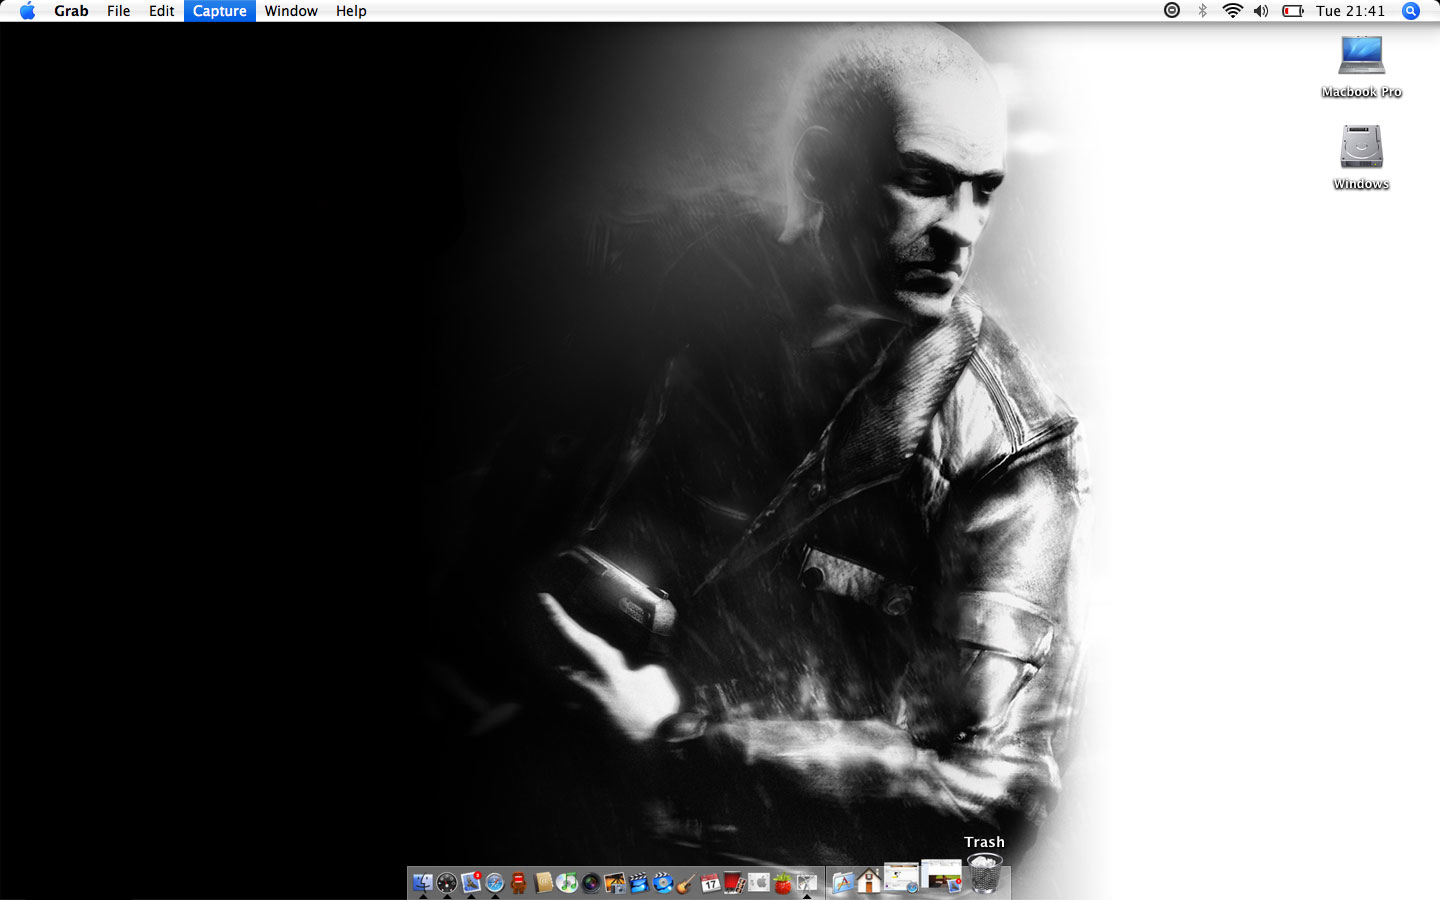1440x900 pixels.
Task: Open Mail with unread badge in dock
Action: (x=471, y=882)
